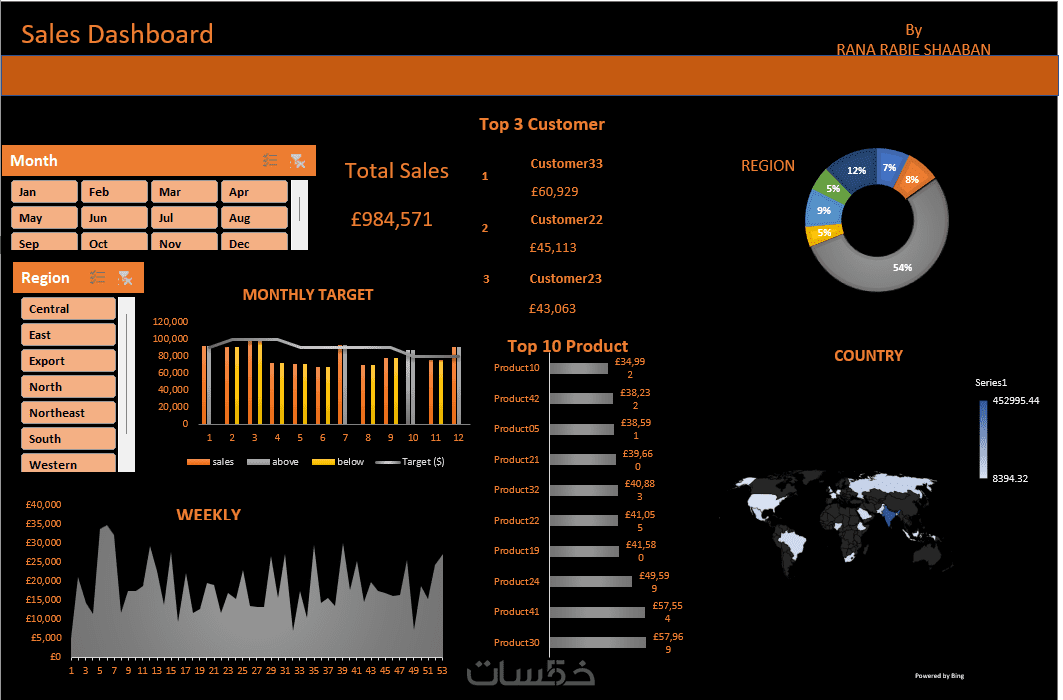Choose the South region filter

point(68,438)
